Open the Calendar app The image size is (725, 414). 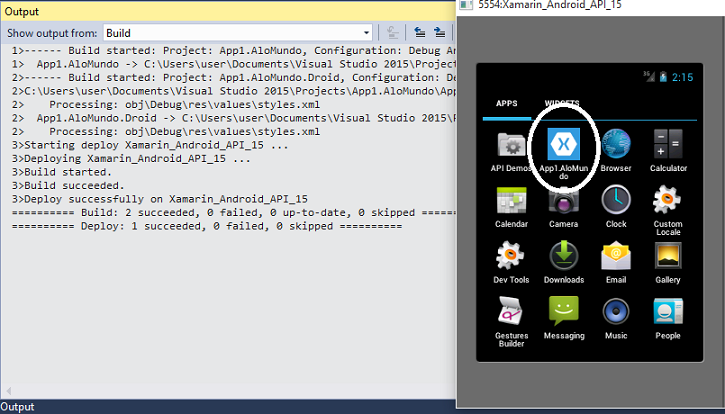511,207
